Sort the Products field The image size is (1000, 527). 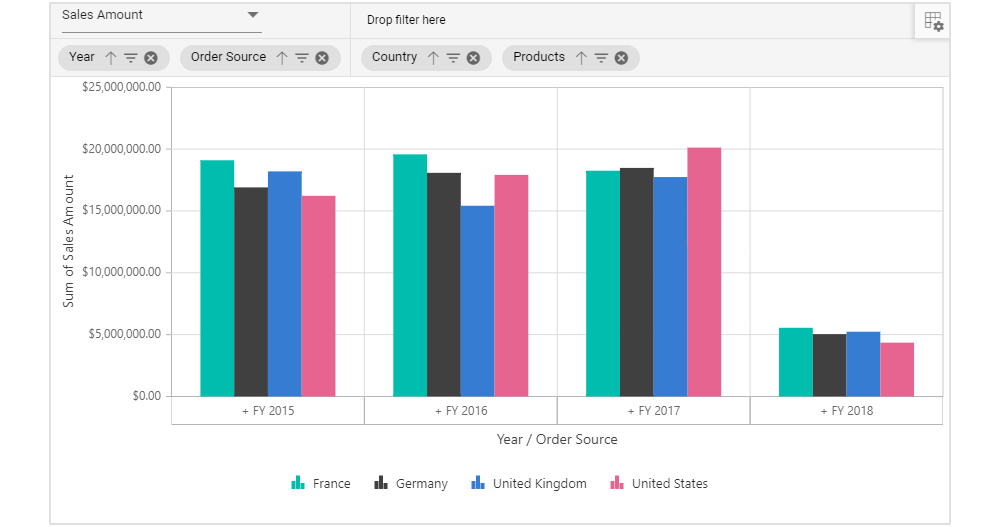click(581, 58)
